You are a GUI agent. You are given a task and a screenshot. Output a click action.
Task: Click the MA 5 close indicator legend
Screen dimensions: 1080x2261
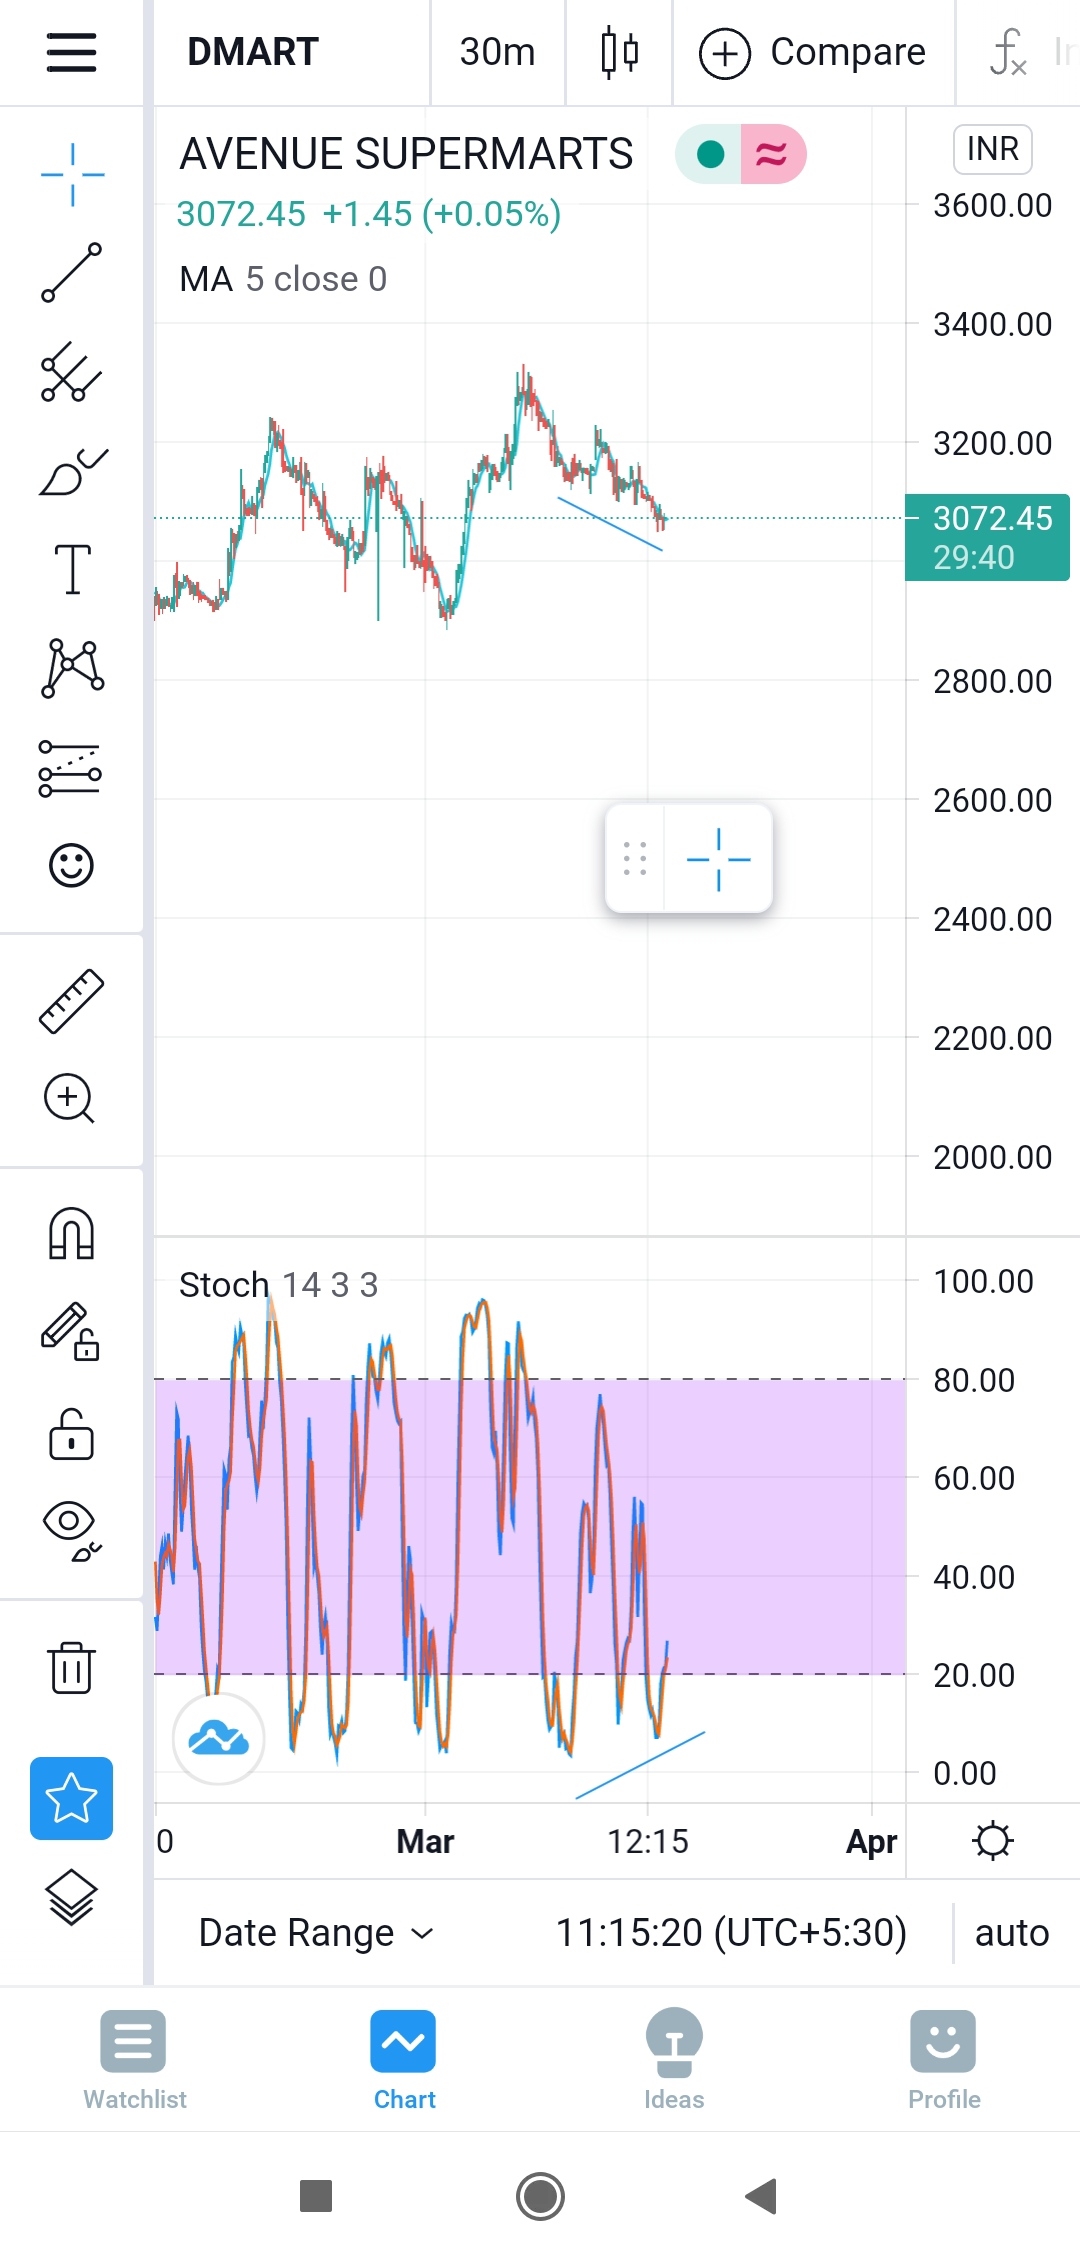283,279
